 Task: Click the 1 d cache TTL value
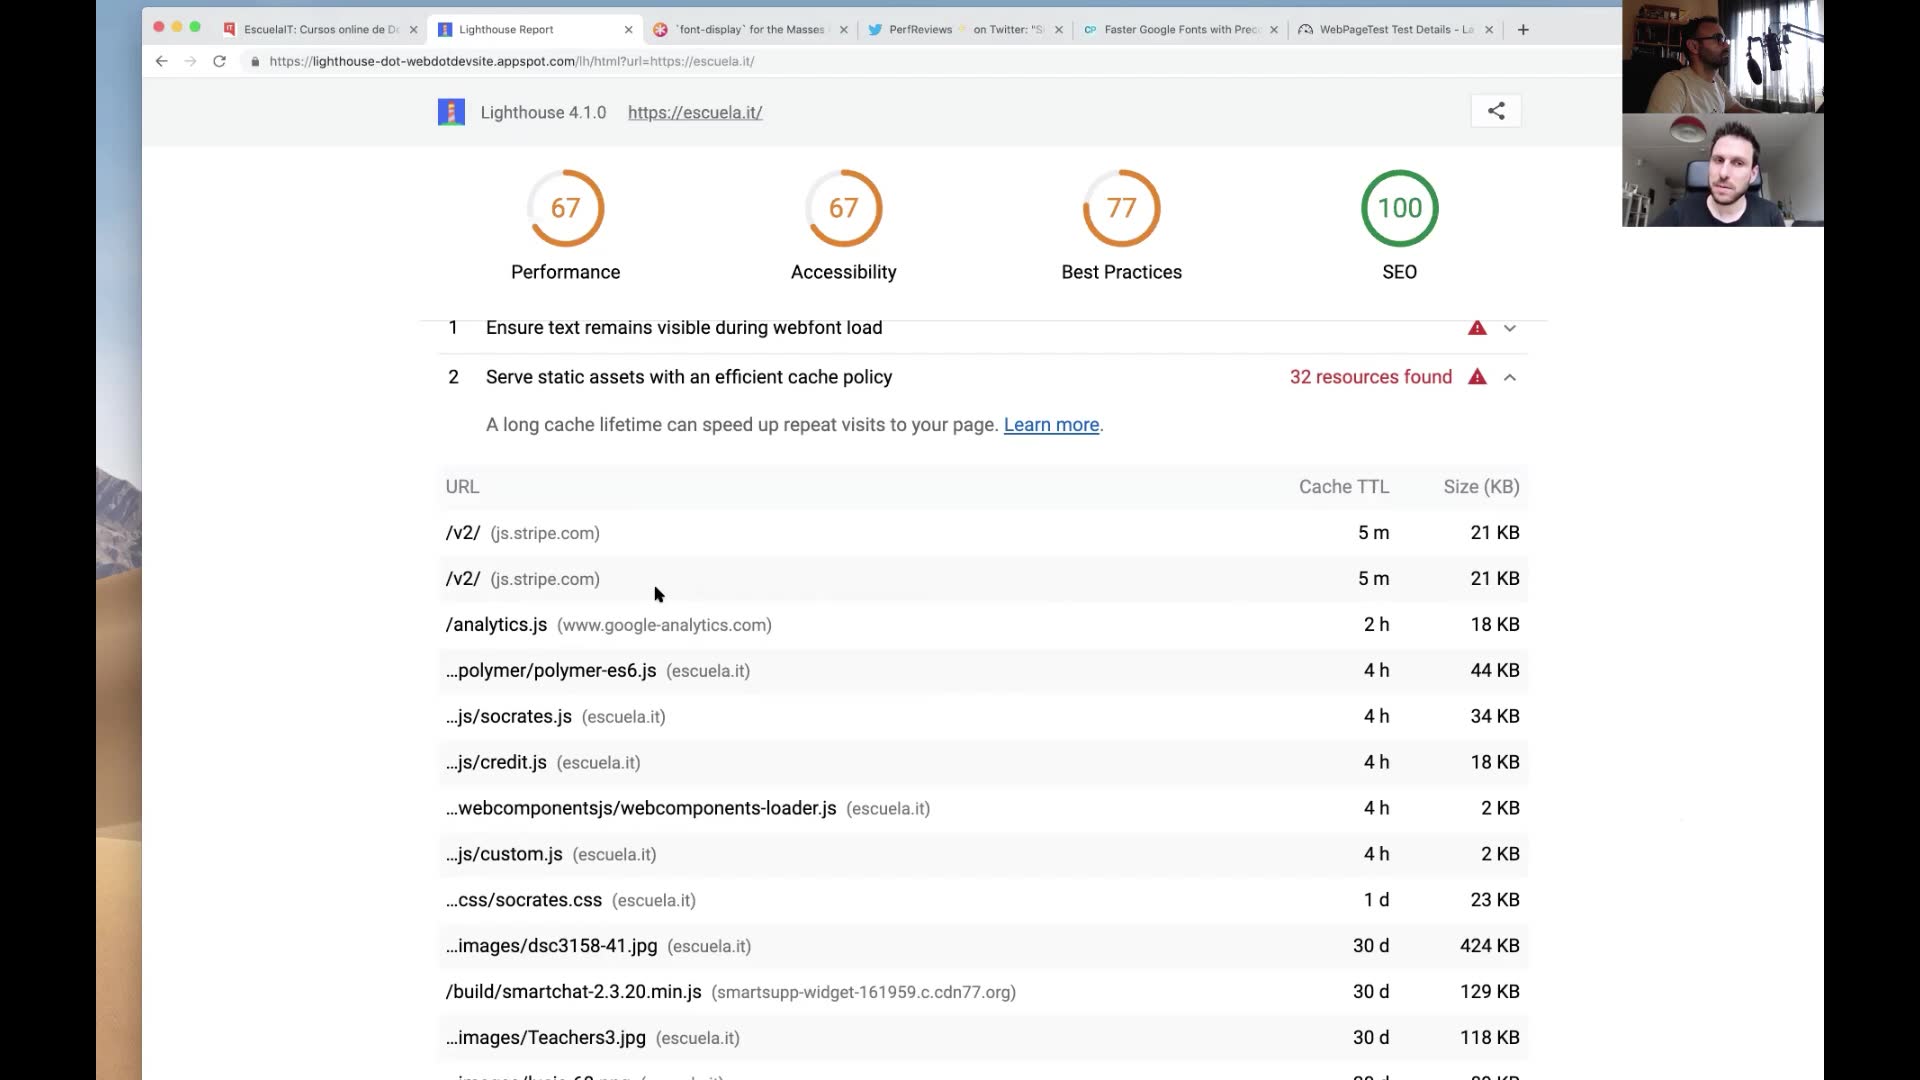click(x=1376, y=900)
